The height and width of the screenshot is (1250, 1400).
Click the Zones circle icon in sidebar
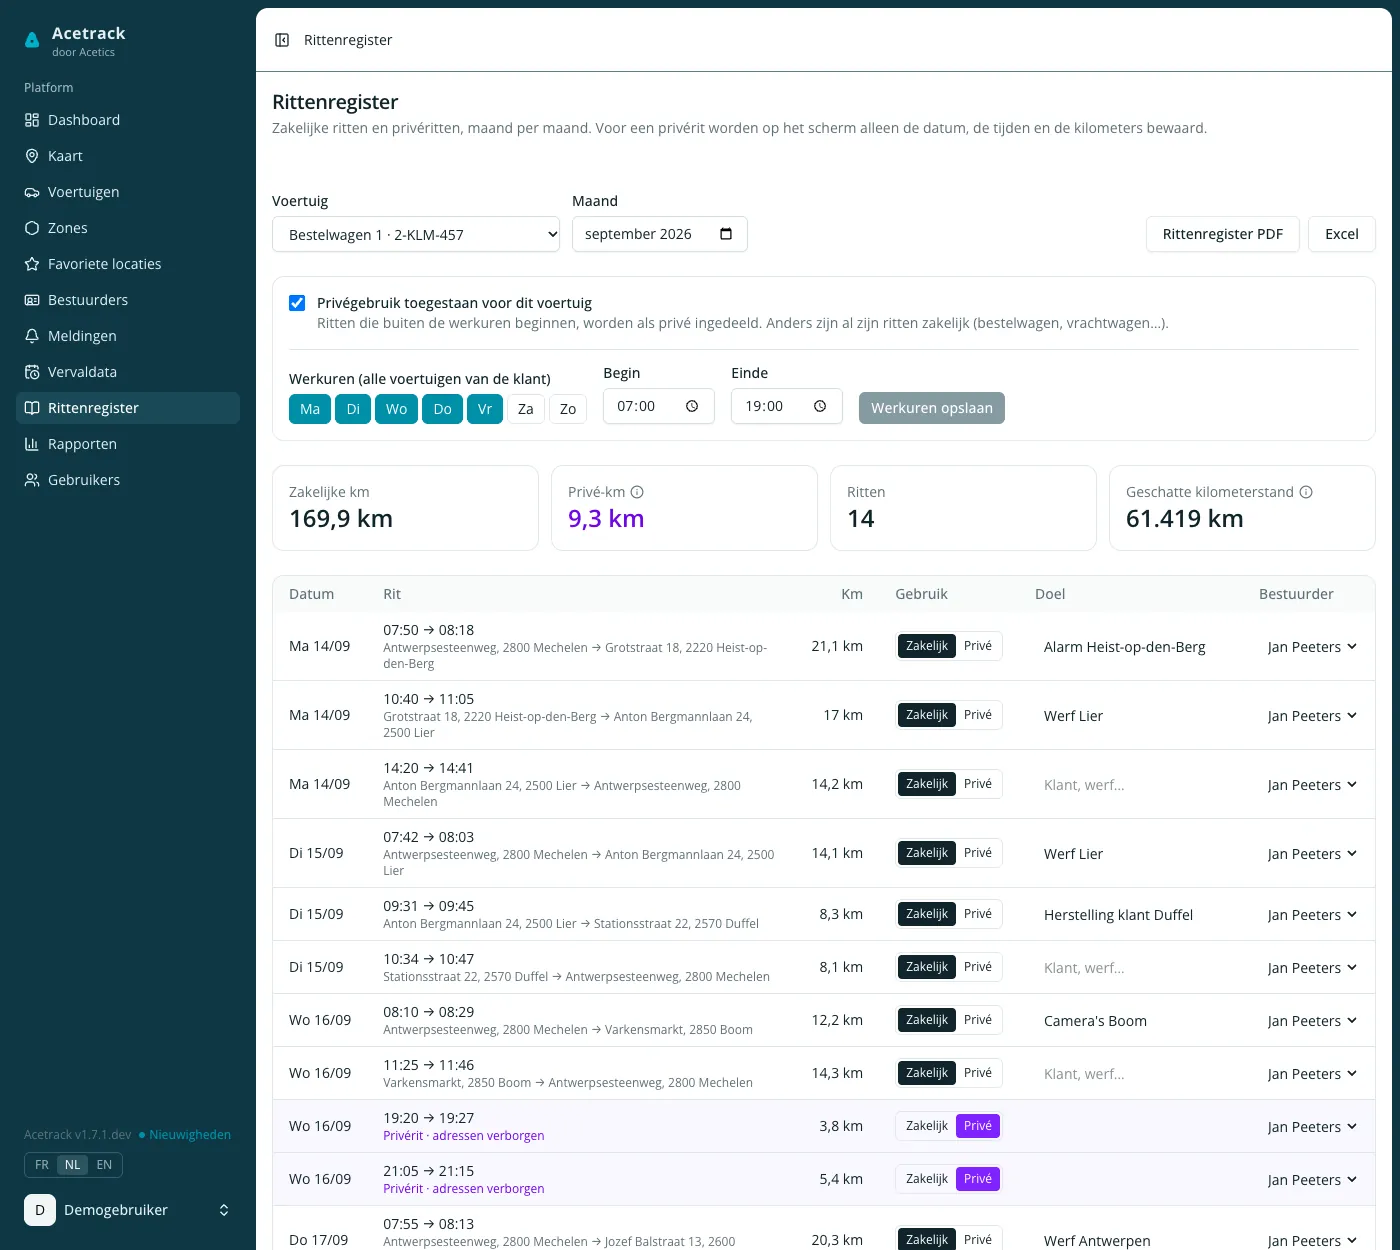pyautogui.click(x=32, y=228)
